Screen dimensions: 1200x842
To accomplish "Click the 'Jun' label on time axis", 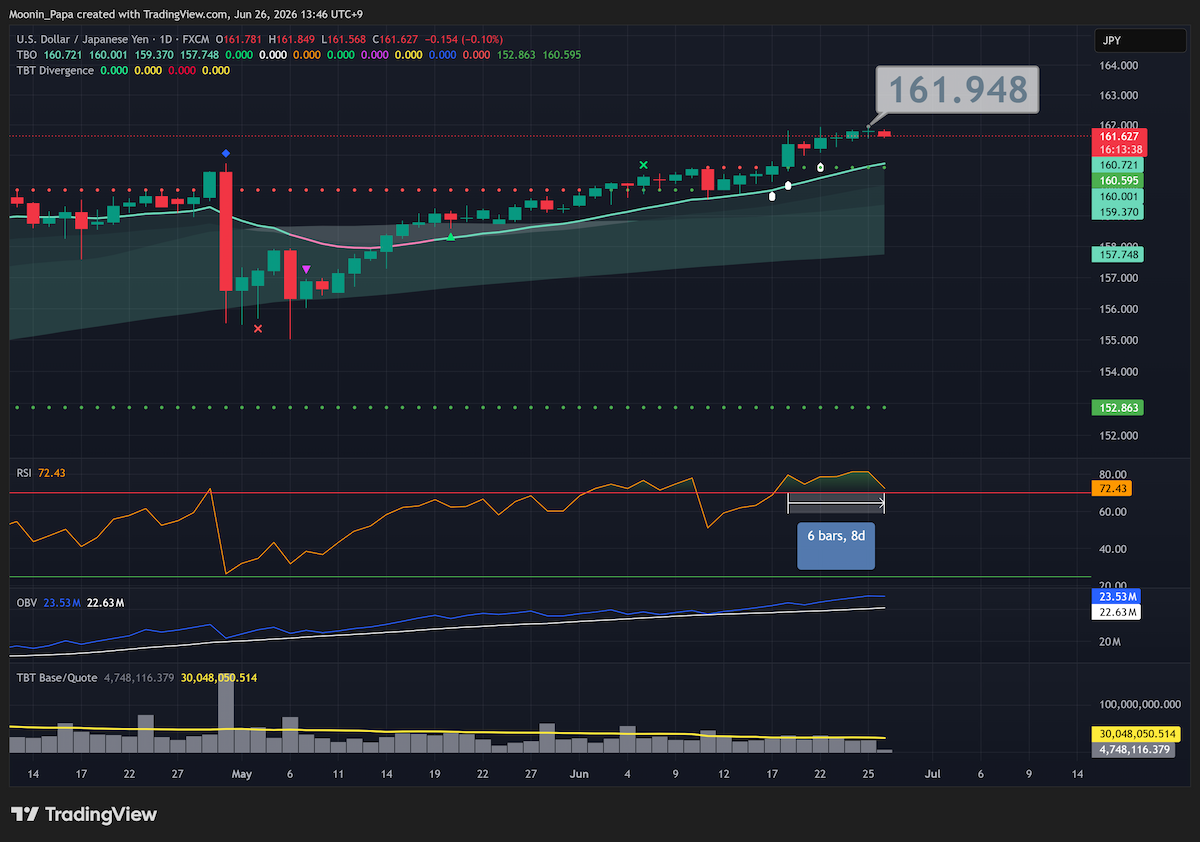I will [x=578, y=774].
